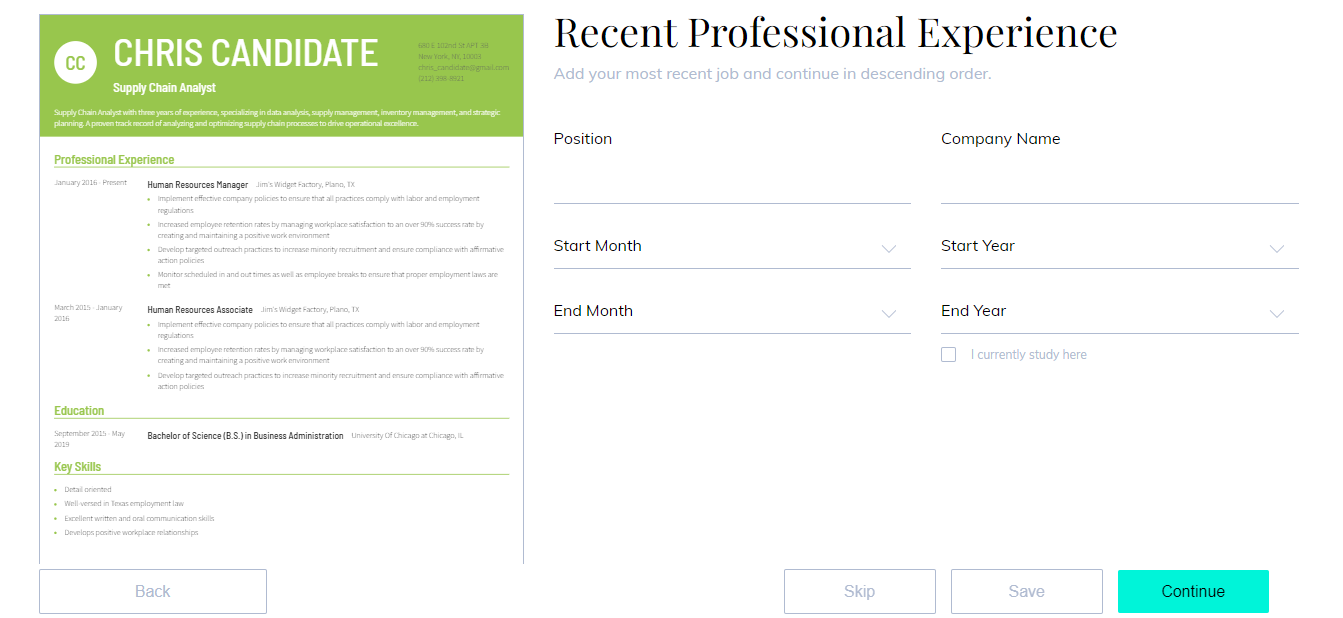Screen dimensions: 1343x618
Task: Expand the End Month chevron arrow
Action: click(889, 314)
